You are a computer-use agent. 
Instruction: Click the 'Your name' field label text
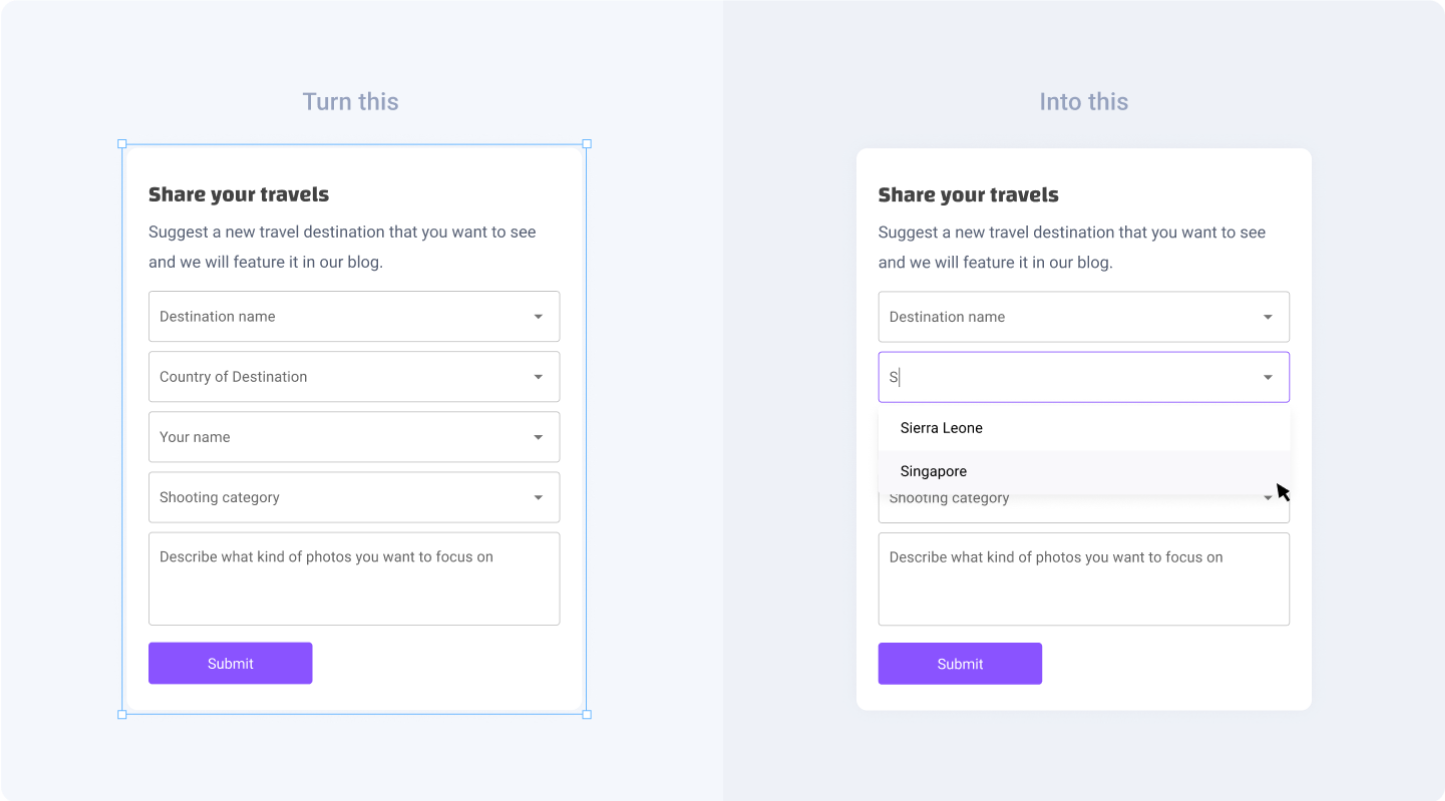point(195,437)
